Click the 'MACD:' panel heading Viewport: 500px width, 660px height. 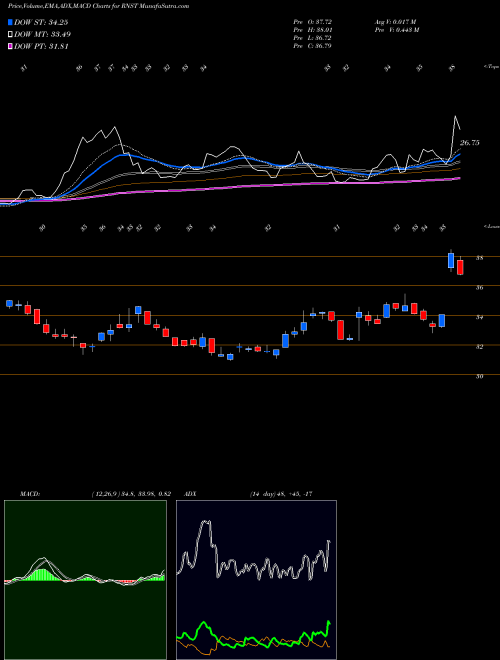pyautogui.click(x=30, y=494)
